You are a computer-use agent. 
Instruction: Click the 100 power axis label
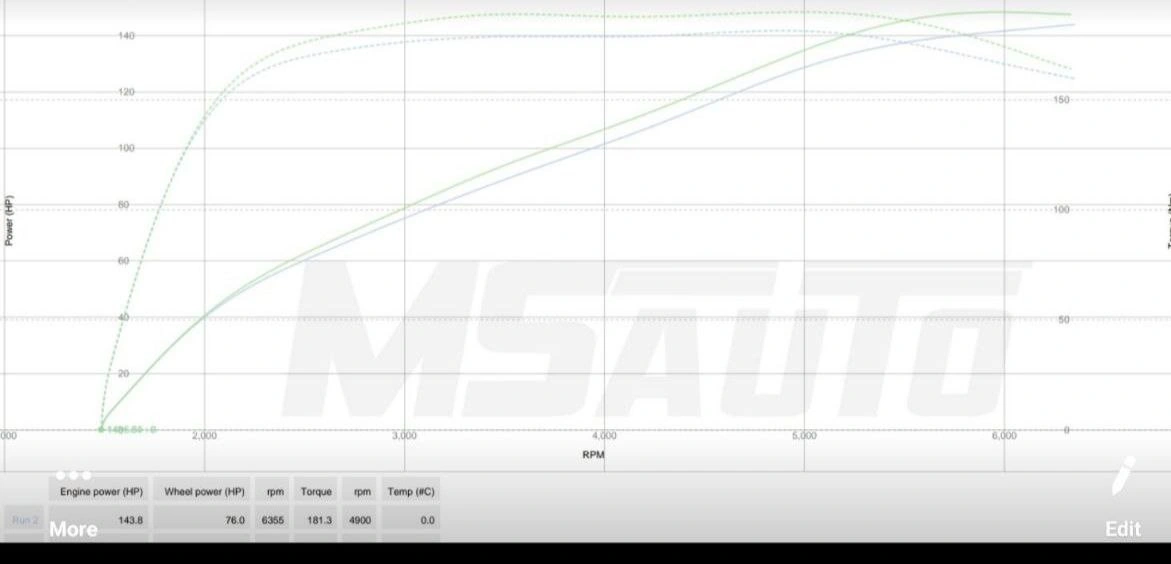pyautogui.click(x=126, y=148)
